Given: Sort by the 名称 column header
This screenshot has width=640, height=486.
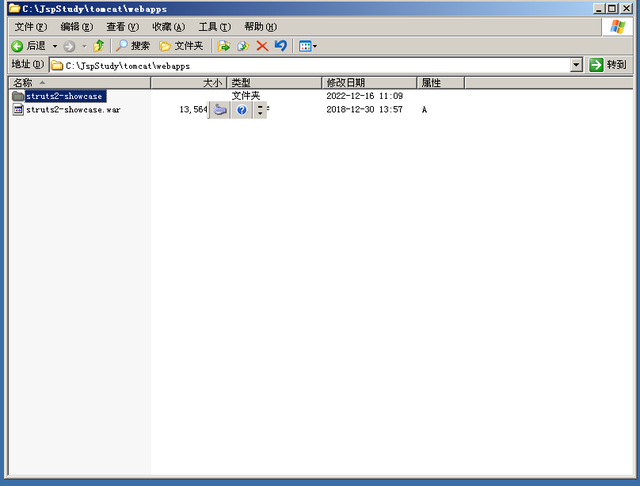Looking at the screenshot, I should [80, 83].
